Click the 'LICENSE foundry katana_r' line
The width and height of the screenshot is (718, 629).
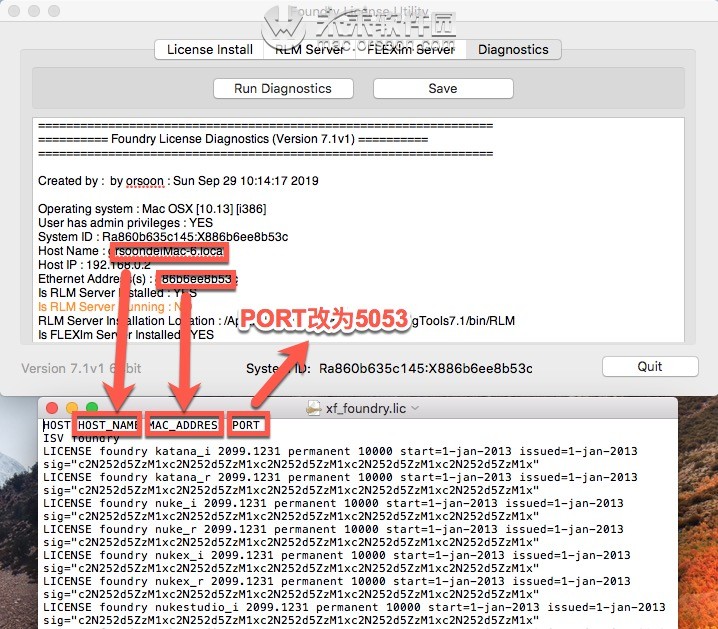click(340, 477)
